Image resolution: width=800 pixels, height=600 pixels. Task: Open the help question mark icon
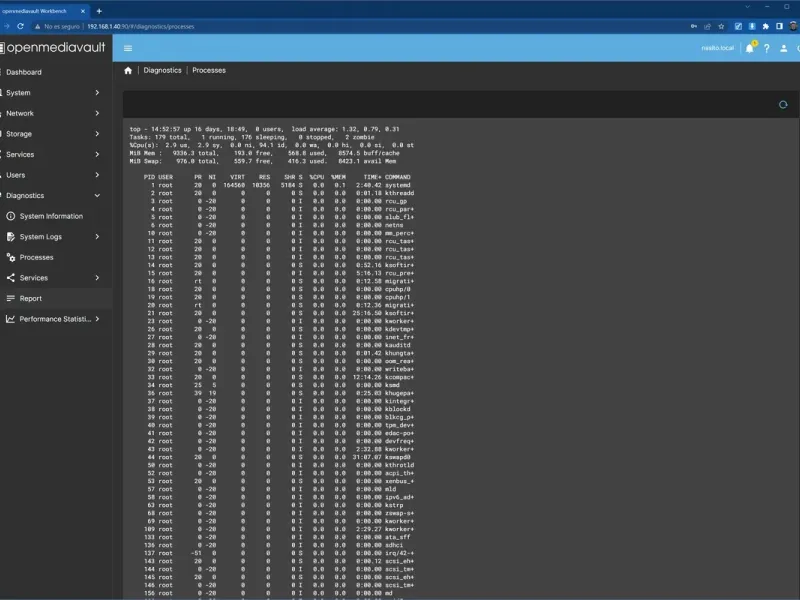pos(766,48)
